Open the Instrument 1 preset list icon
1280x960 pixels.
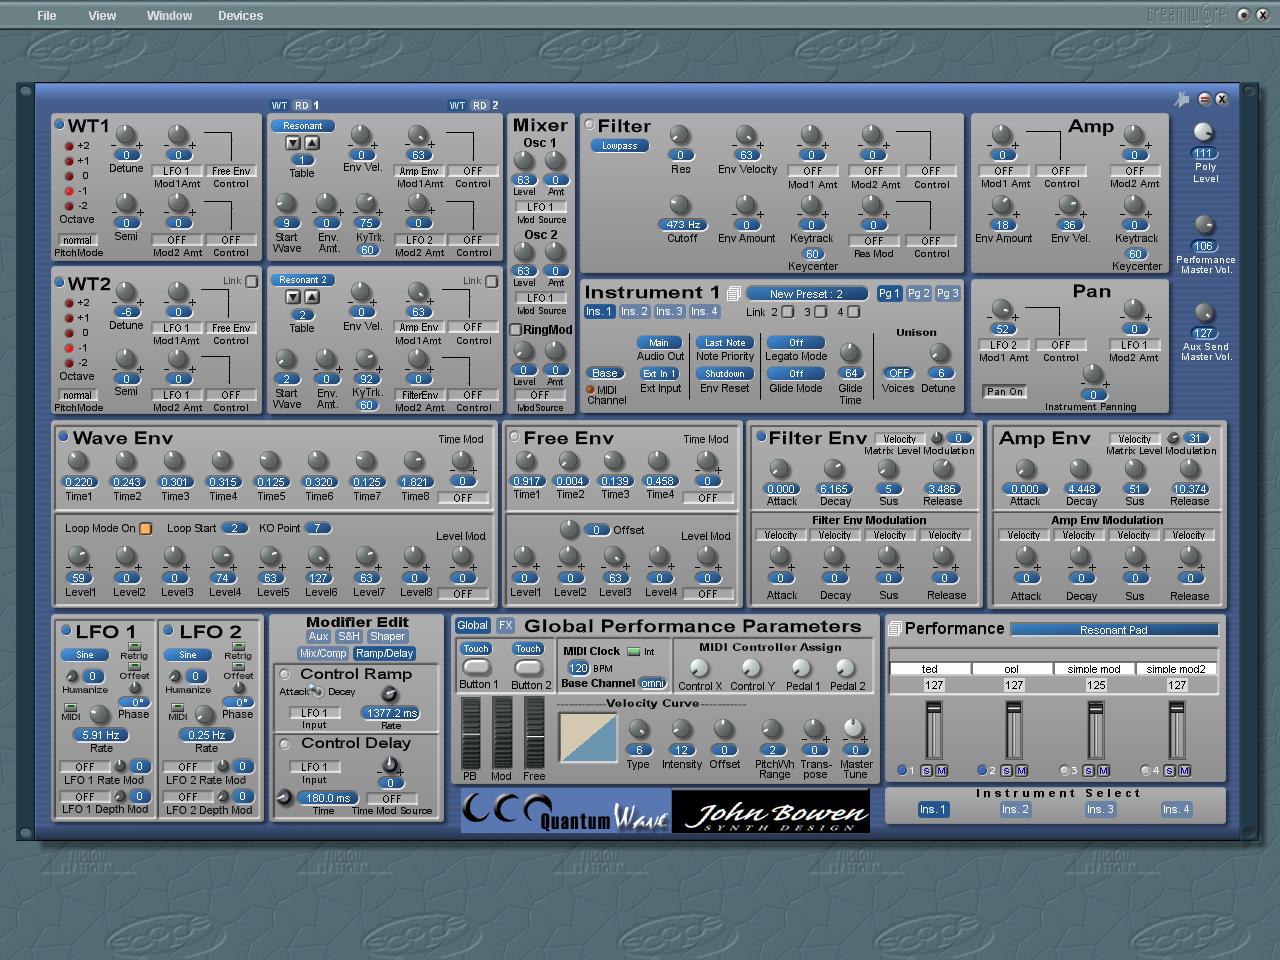coord(733,293)
